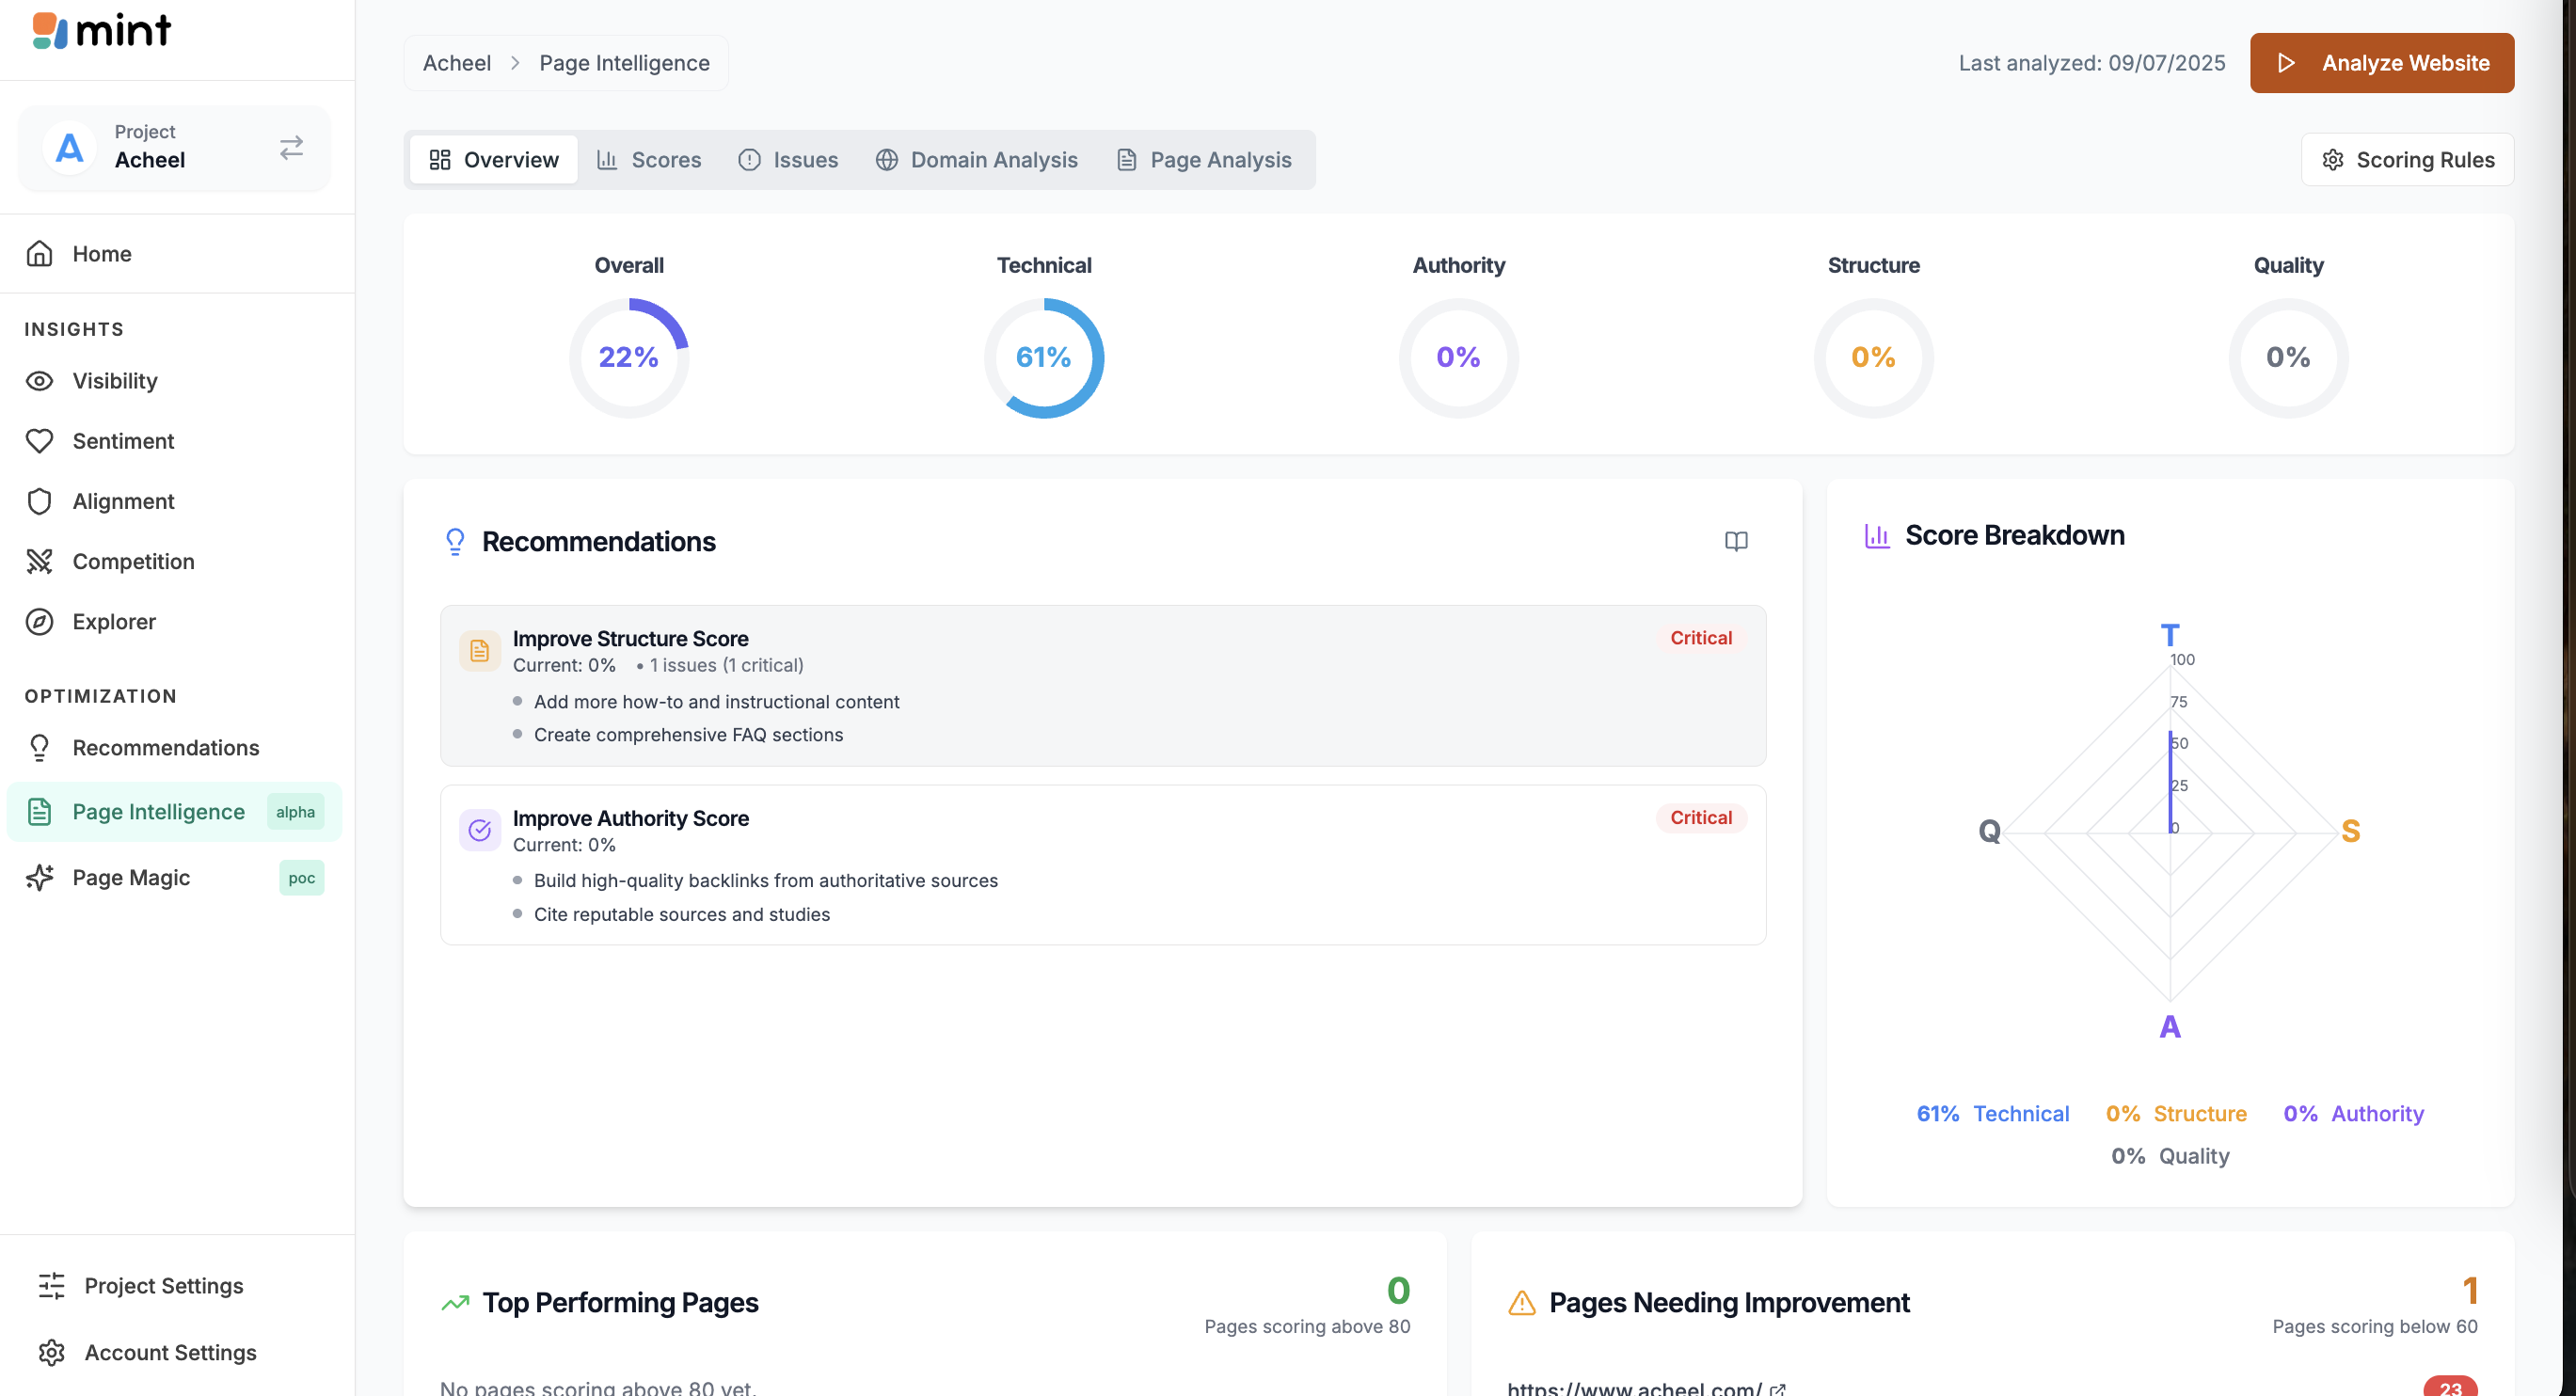
Task: Switch to the Scores tab
Action: click(x=648, y=160)
